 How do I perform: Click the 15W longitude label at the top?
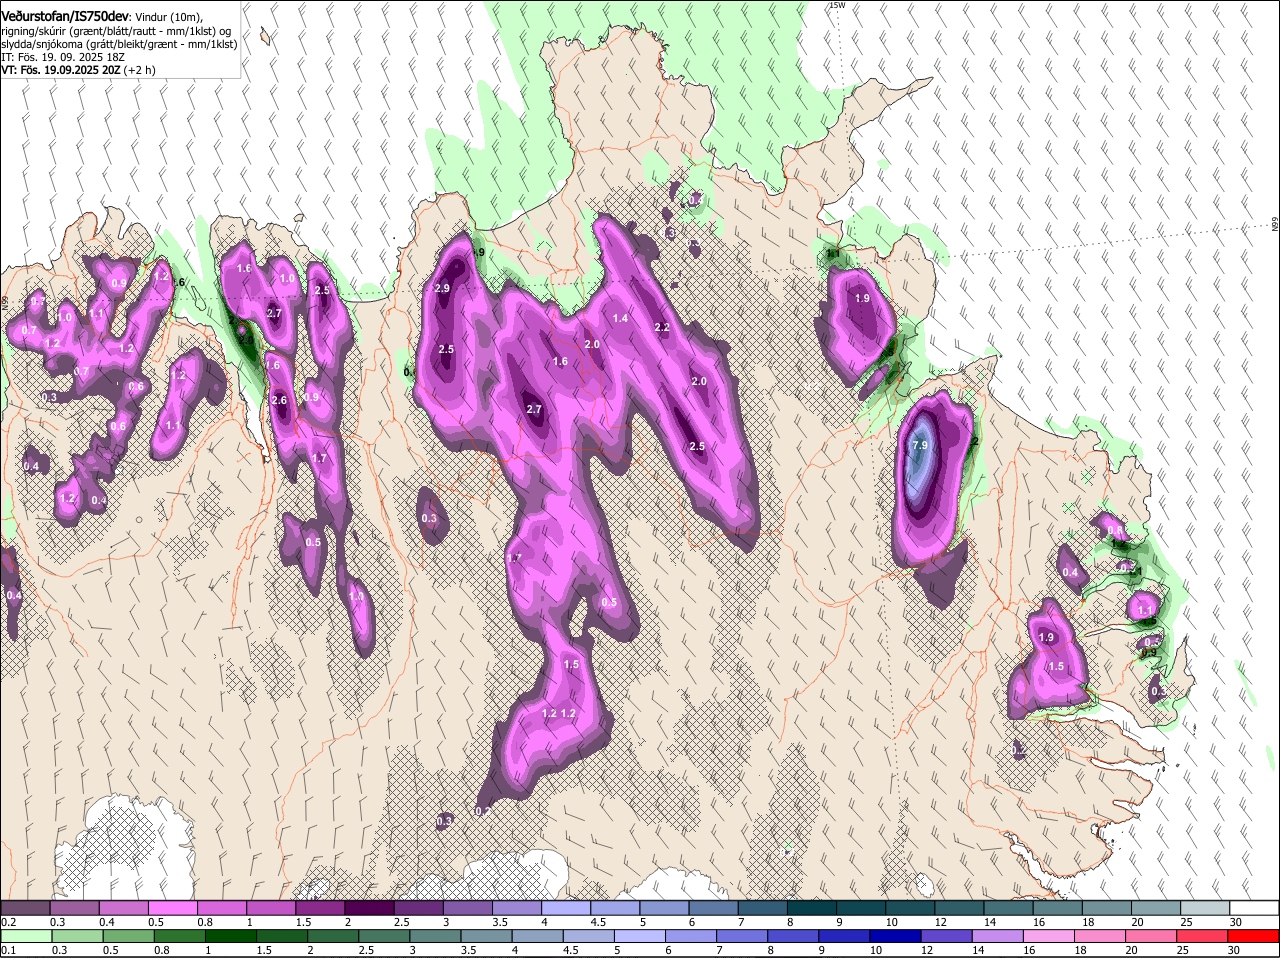coord(837,5)
